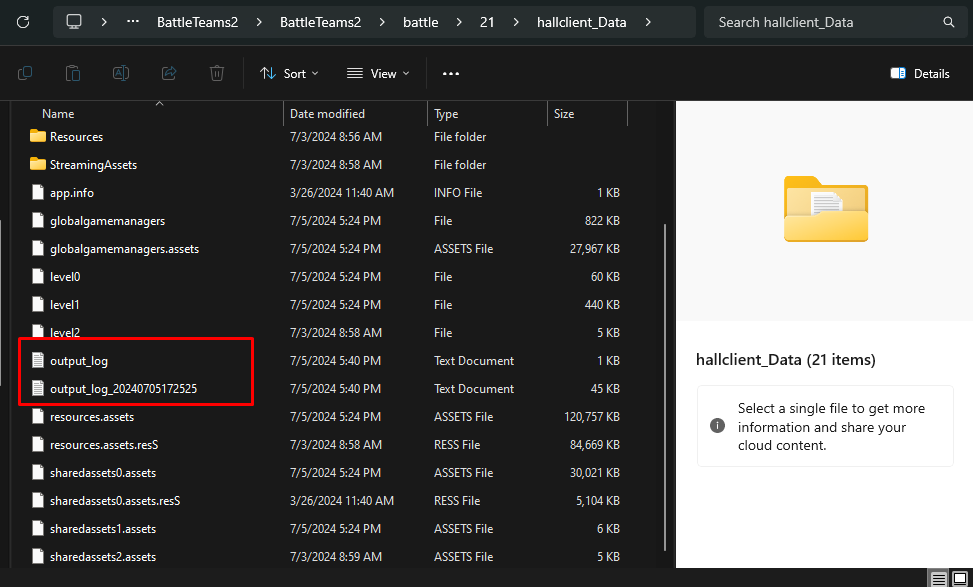
Task: Click the Resources folder icon
Action: (x=38, y=136)
